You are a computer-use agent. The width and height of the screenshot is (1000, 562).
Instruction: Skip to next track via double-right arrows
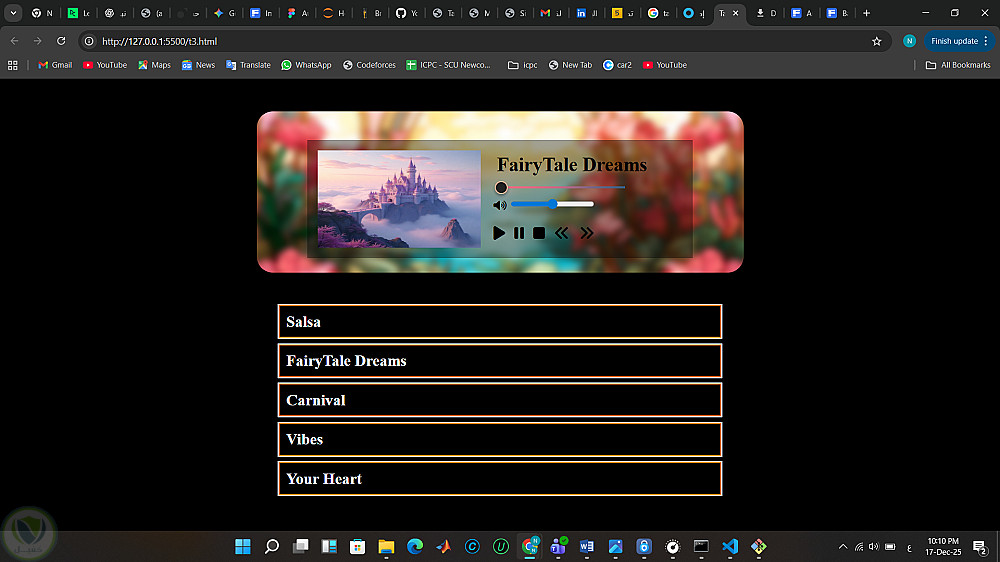click(587, 233)
